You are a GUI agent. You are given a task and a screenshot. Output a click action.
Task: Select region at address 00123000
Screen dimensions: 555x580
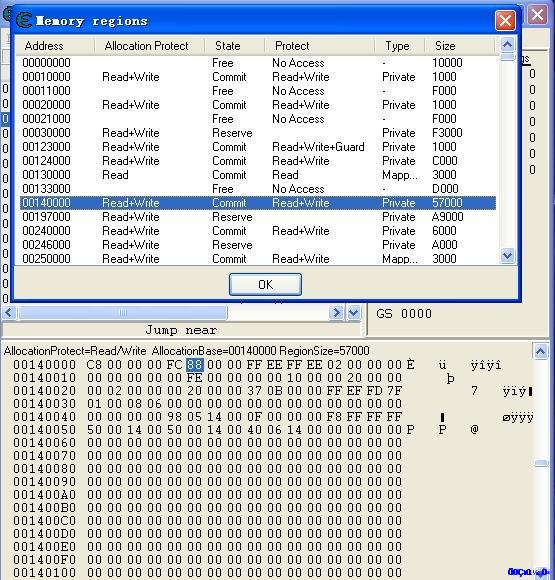click(x=258, y=147)
